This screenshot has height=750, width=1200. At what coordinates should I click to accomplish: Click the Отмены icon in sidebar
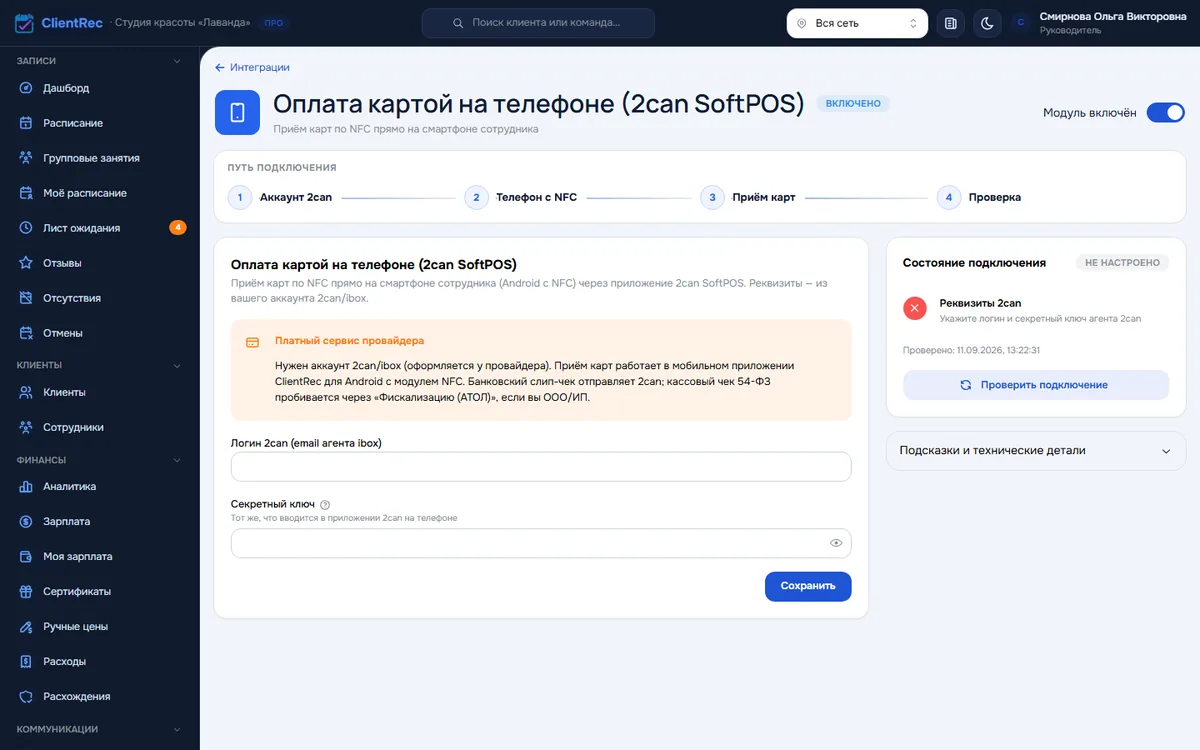coord(27,333)
